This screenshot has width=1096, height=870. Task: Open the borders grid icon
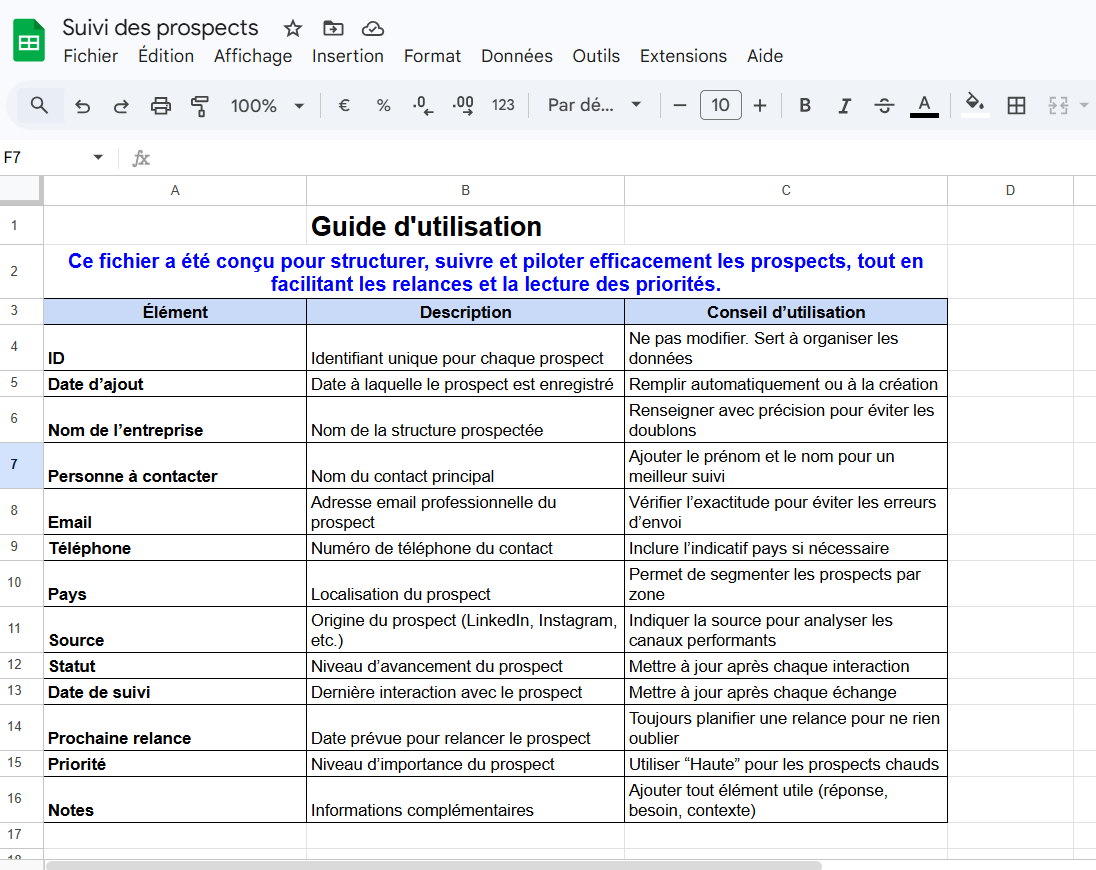(x=1016, y=106)
